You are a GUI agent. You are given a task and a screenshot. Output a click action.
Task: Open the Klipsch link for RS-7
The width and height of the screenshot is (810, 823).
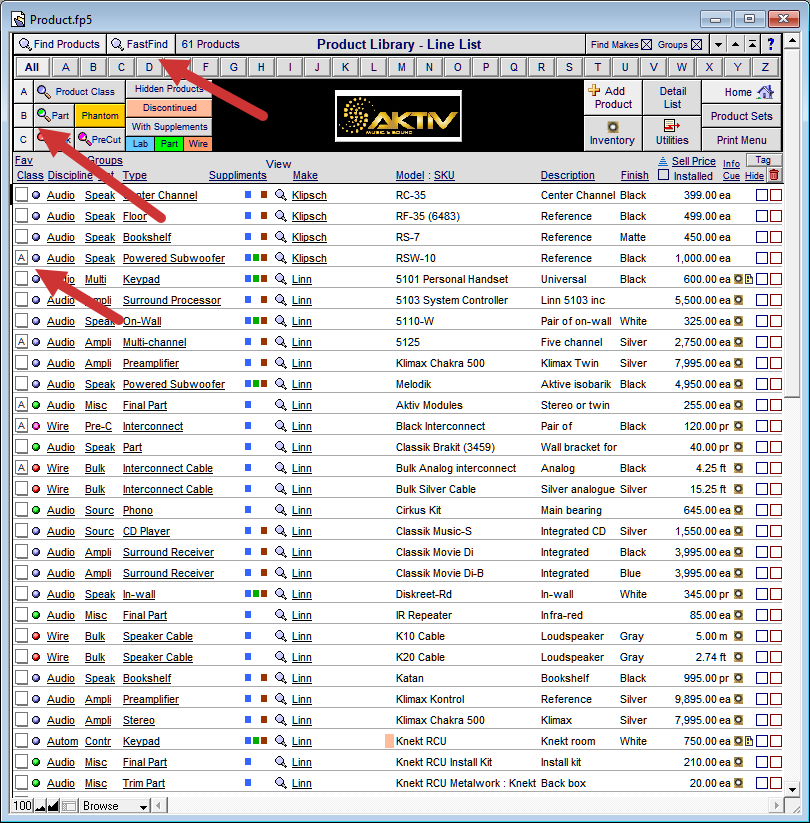309,237
